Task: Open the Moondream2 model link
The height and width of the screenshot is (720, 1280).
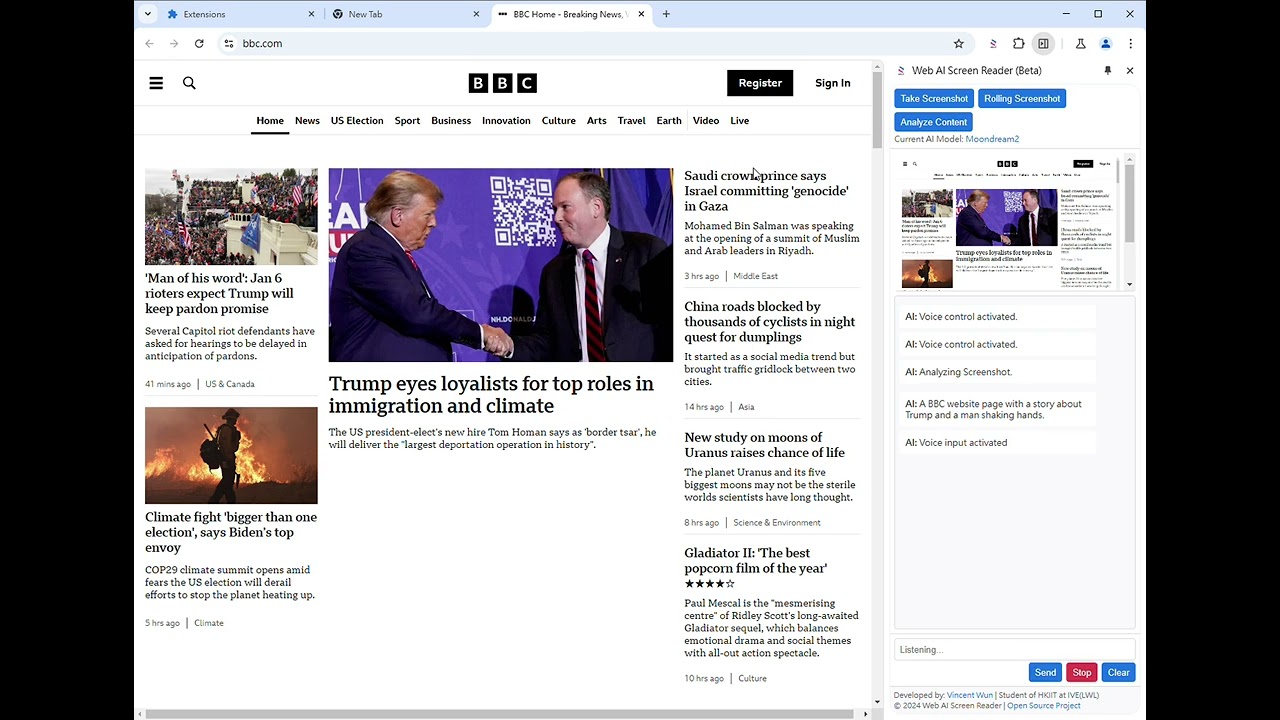Action: [x=992, y=139]
